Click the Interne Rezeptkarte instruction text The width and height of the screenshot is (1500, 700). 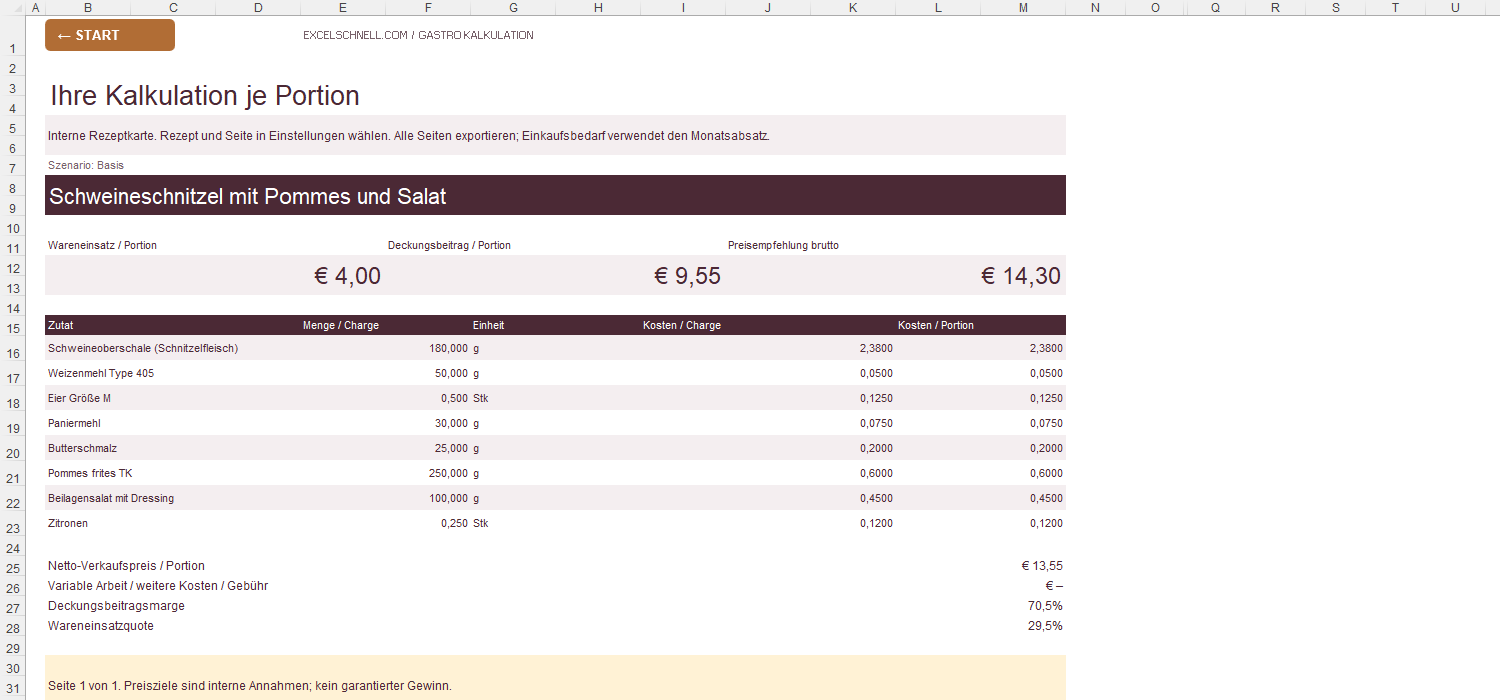tap(408, 136)
